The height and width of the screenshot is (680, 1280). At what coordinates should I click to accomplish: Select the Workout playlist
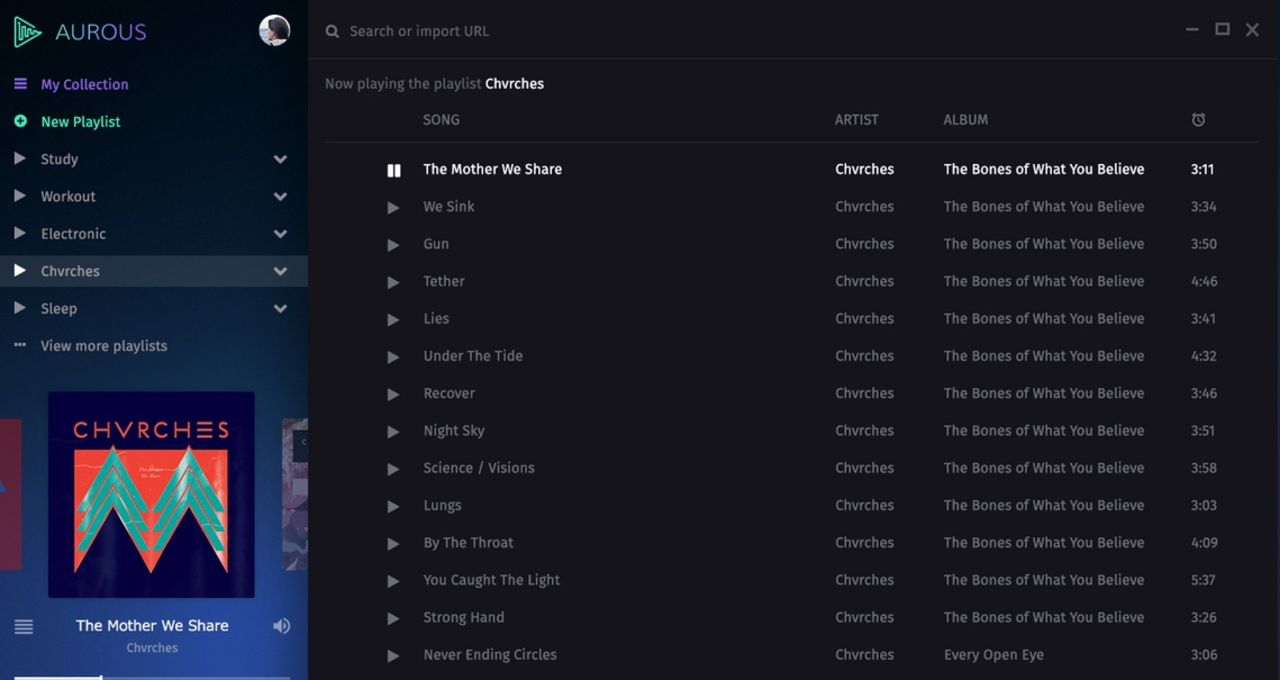[x=67, y=196]
